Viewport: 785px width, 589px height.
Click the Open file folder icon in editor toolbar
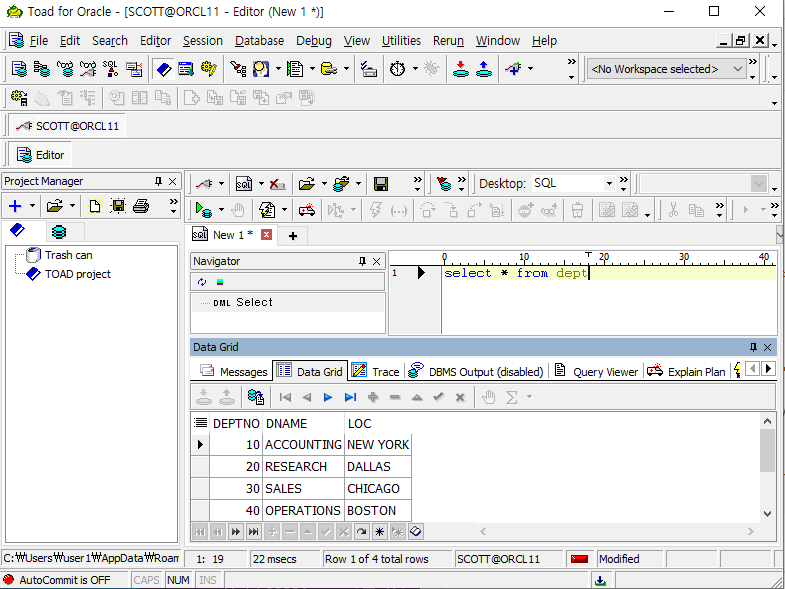pyautogui.click(x=307, y=184)
